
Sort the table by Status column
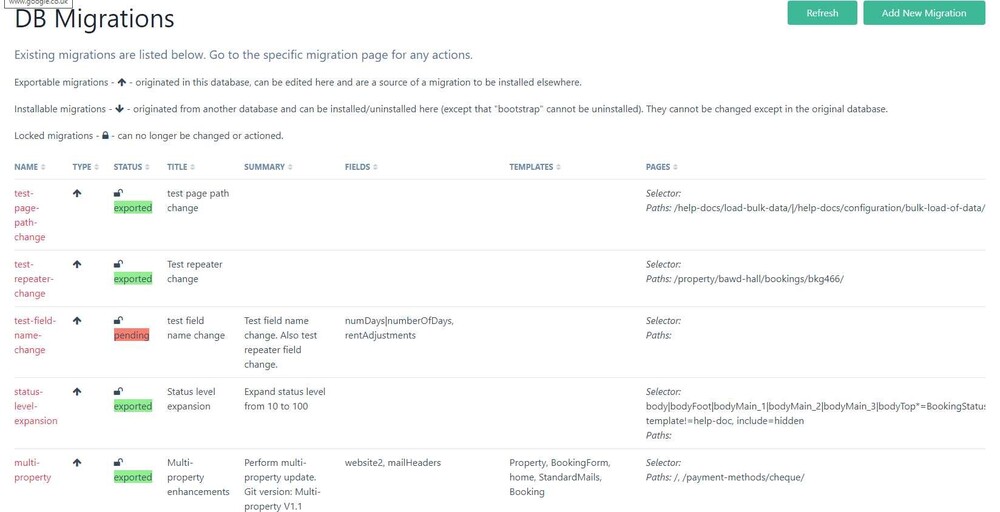click(131, 167)
